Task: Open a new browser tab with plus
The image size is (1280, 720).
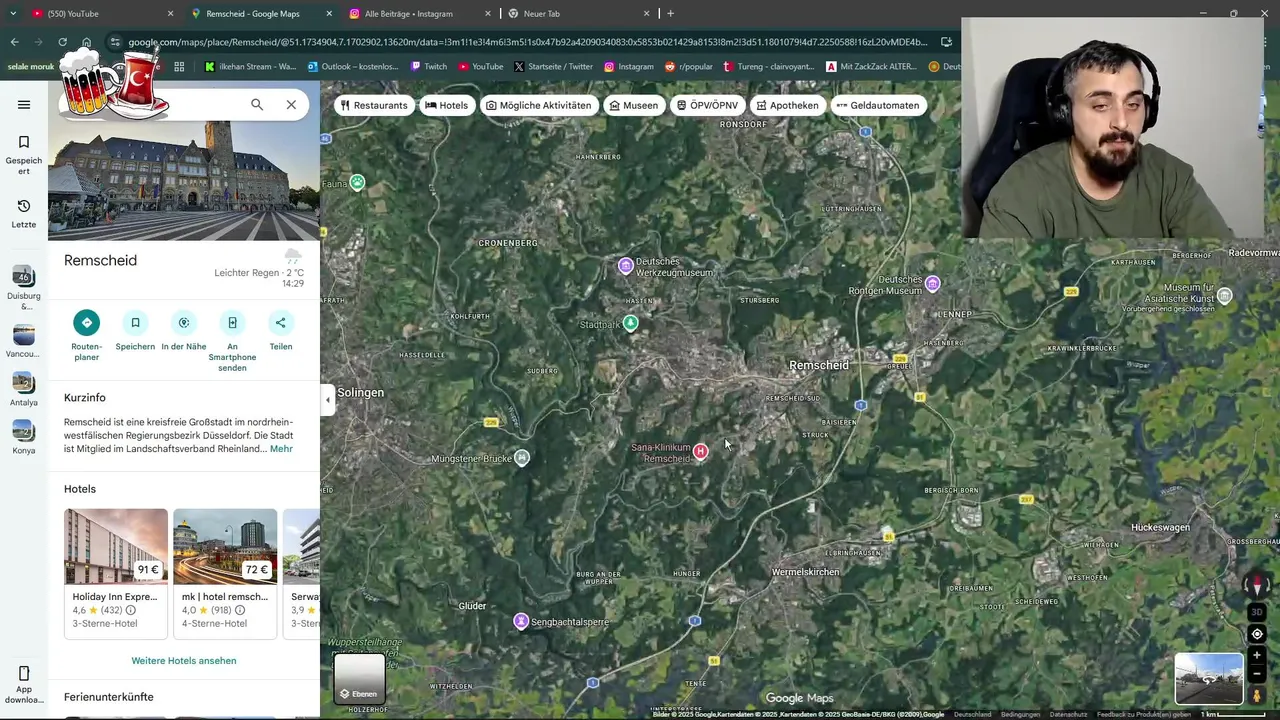Action: click(x=670, y=13)
